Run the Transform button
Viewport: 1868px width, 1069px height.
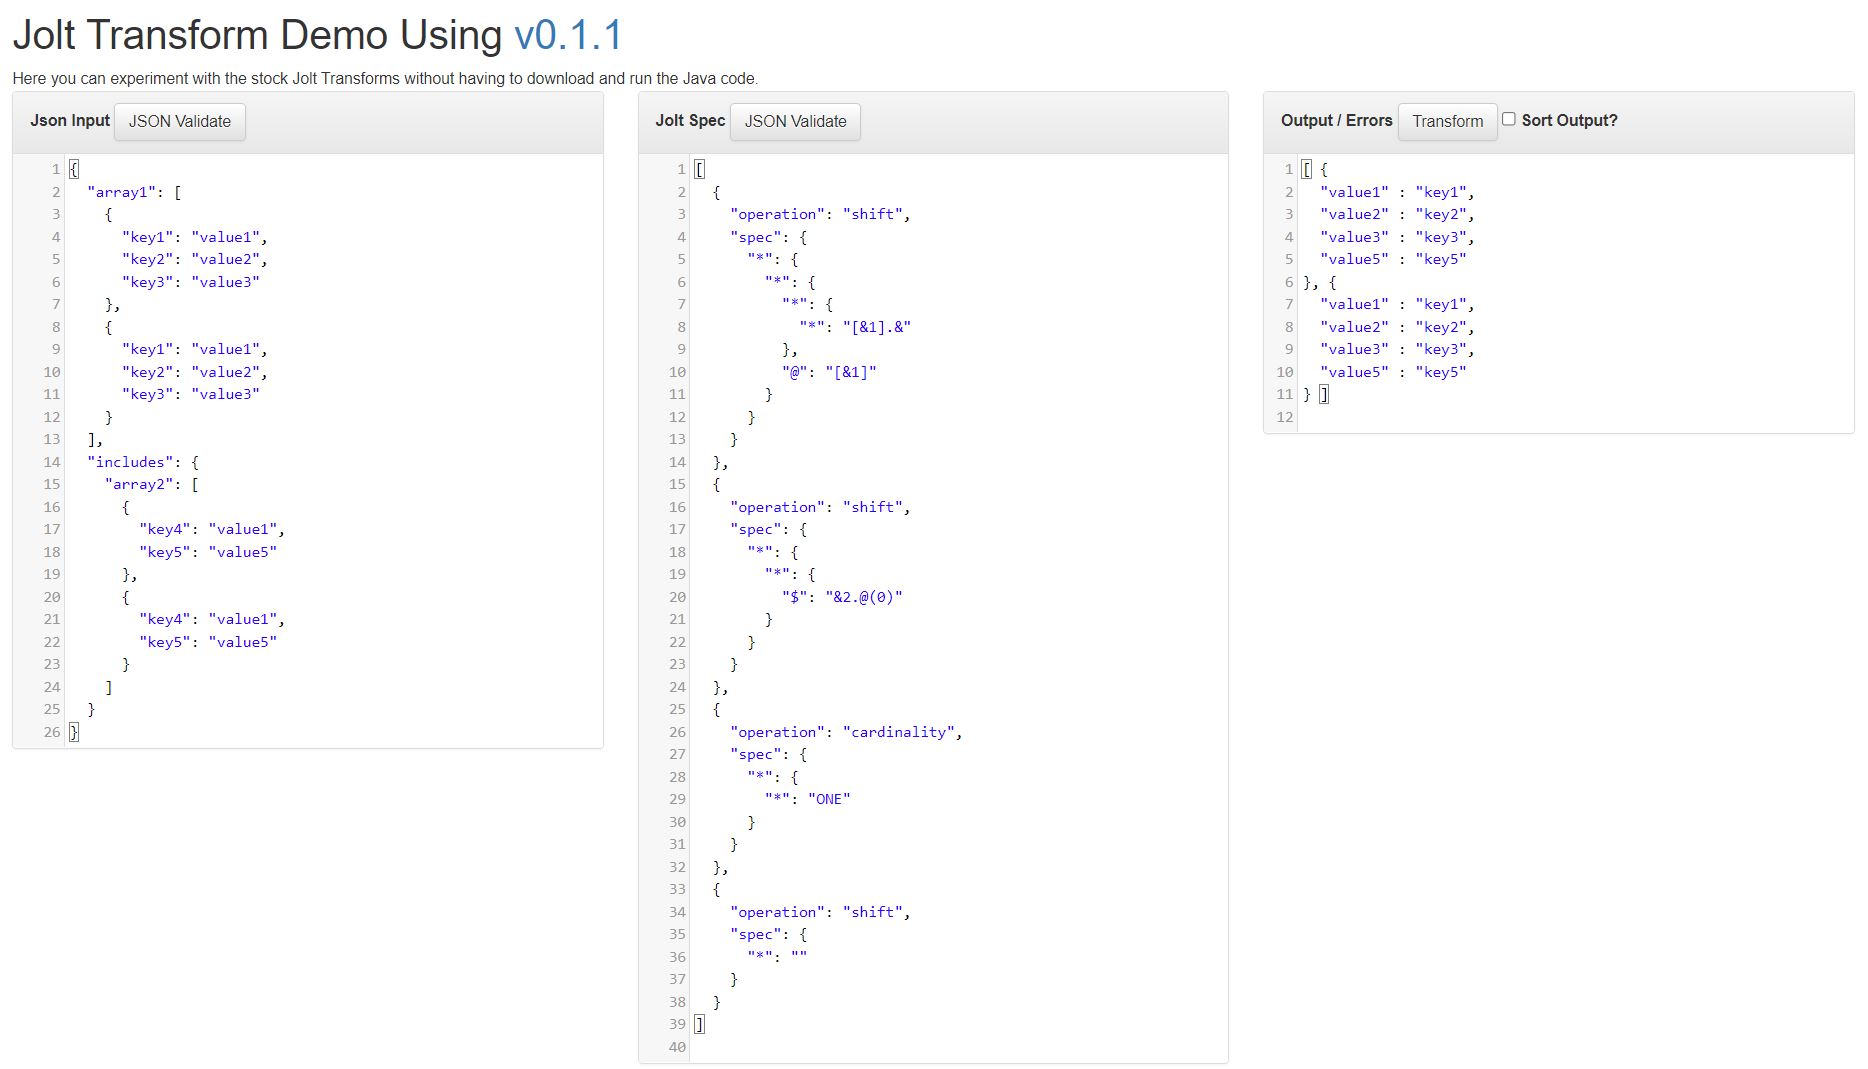[x=1447, y=121]
